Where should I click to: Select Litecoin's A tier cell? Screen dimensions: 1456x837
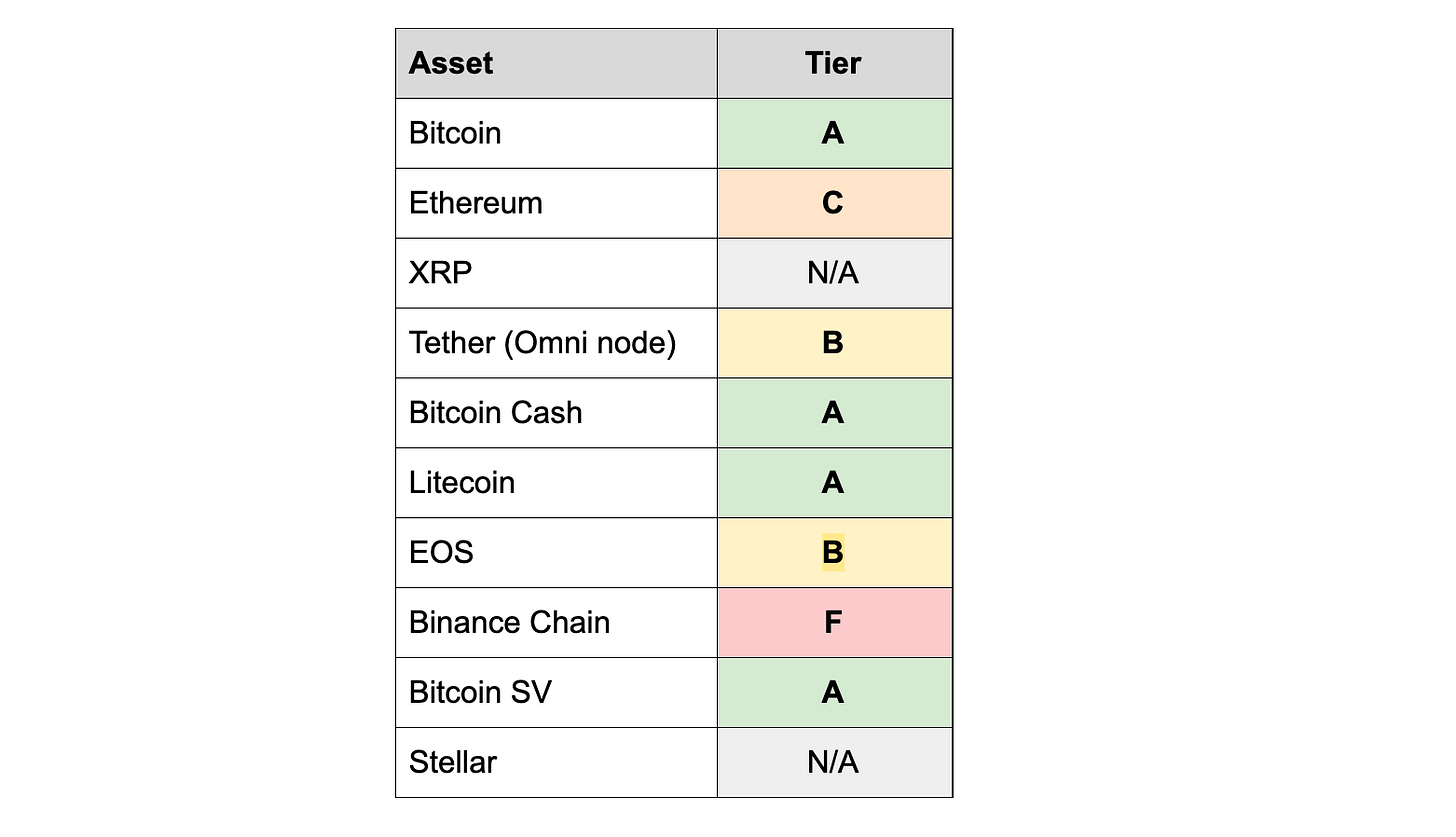(834, 483)
